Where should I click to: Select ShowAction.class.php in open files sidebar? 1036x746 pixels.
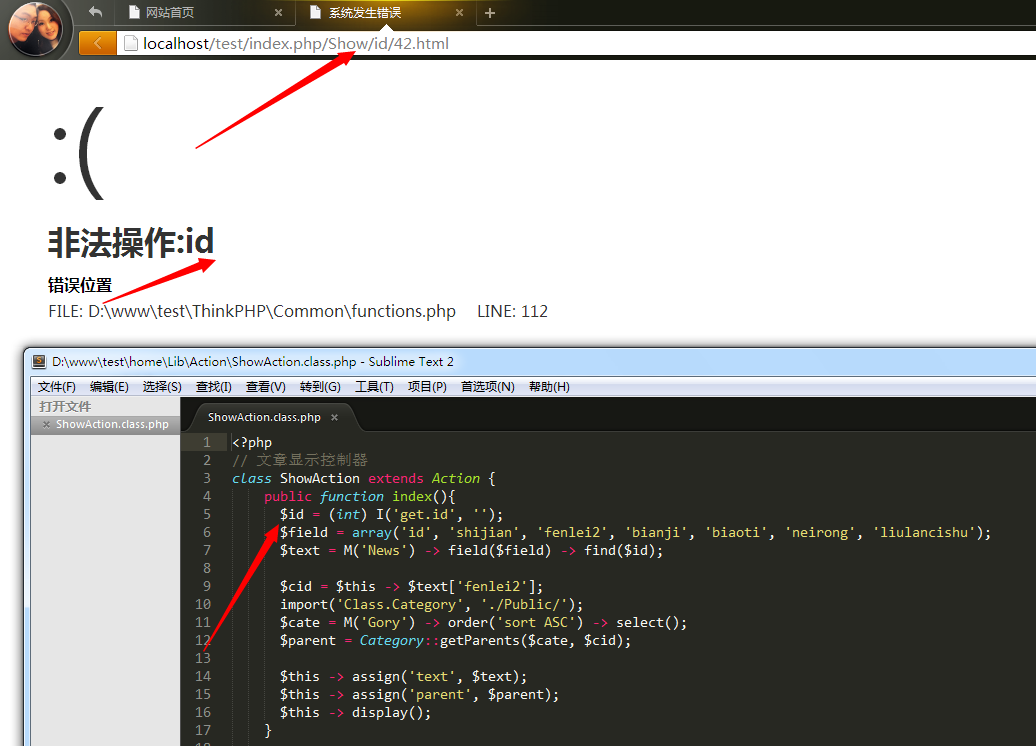pyautogui.click(x=112, y=424)
